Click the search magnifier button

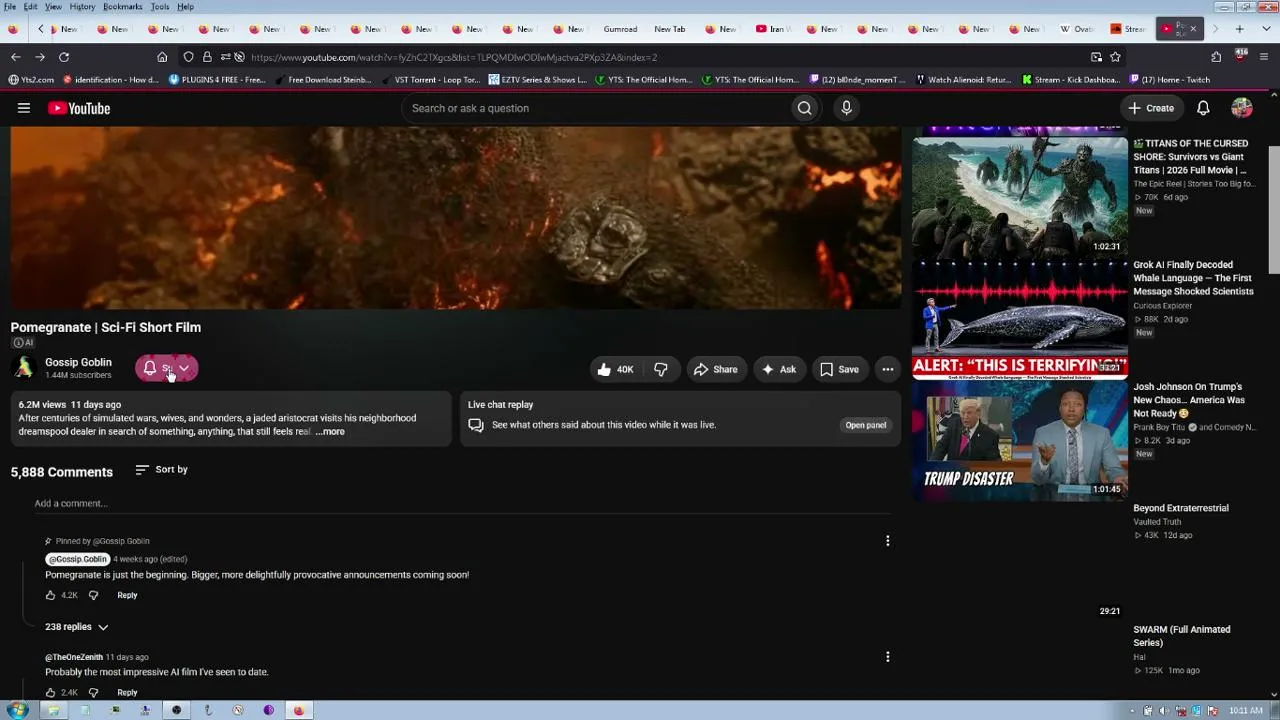point(805,108)
